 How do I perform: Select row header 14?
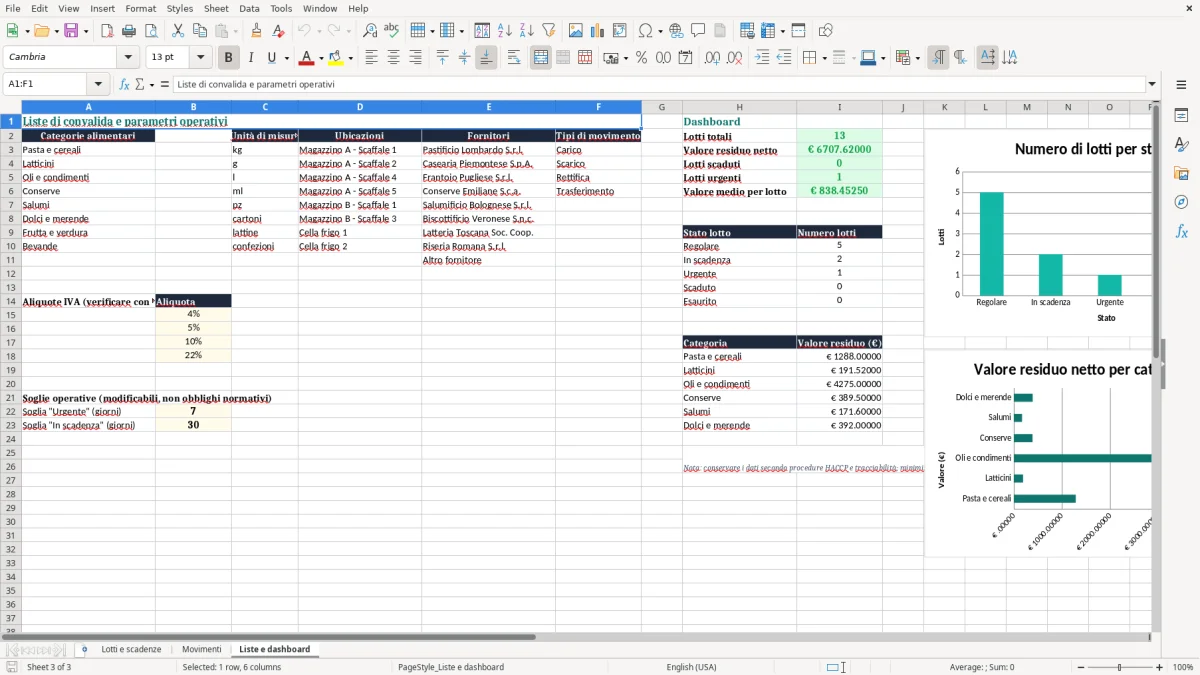point(11,301)
